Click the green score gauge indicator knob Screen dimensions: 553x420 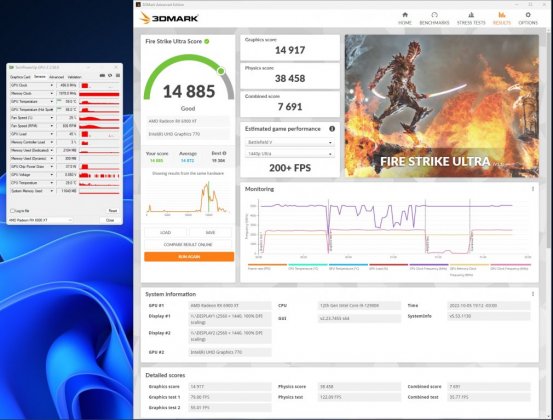[x=221, y=71]
